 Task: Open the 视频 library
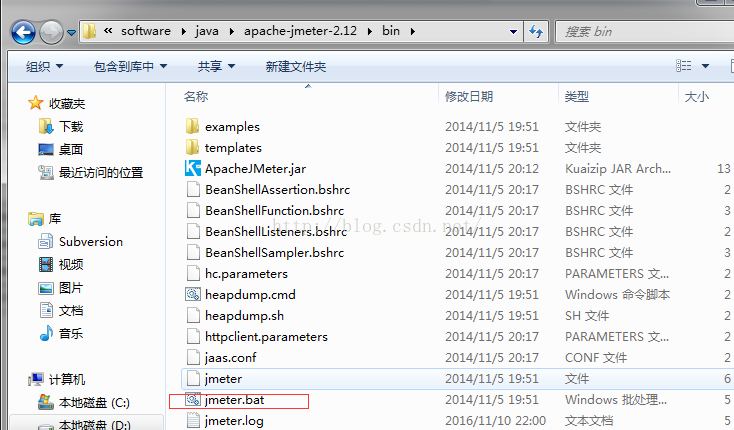pos(60,264)
